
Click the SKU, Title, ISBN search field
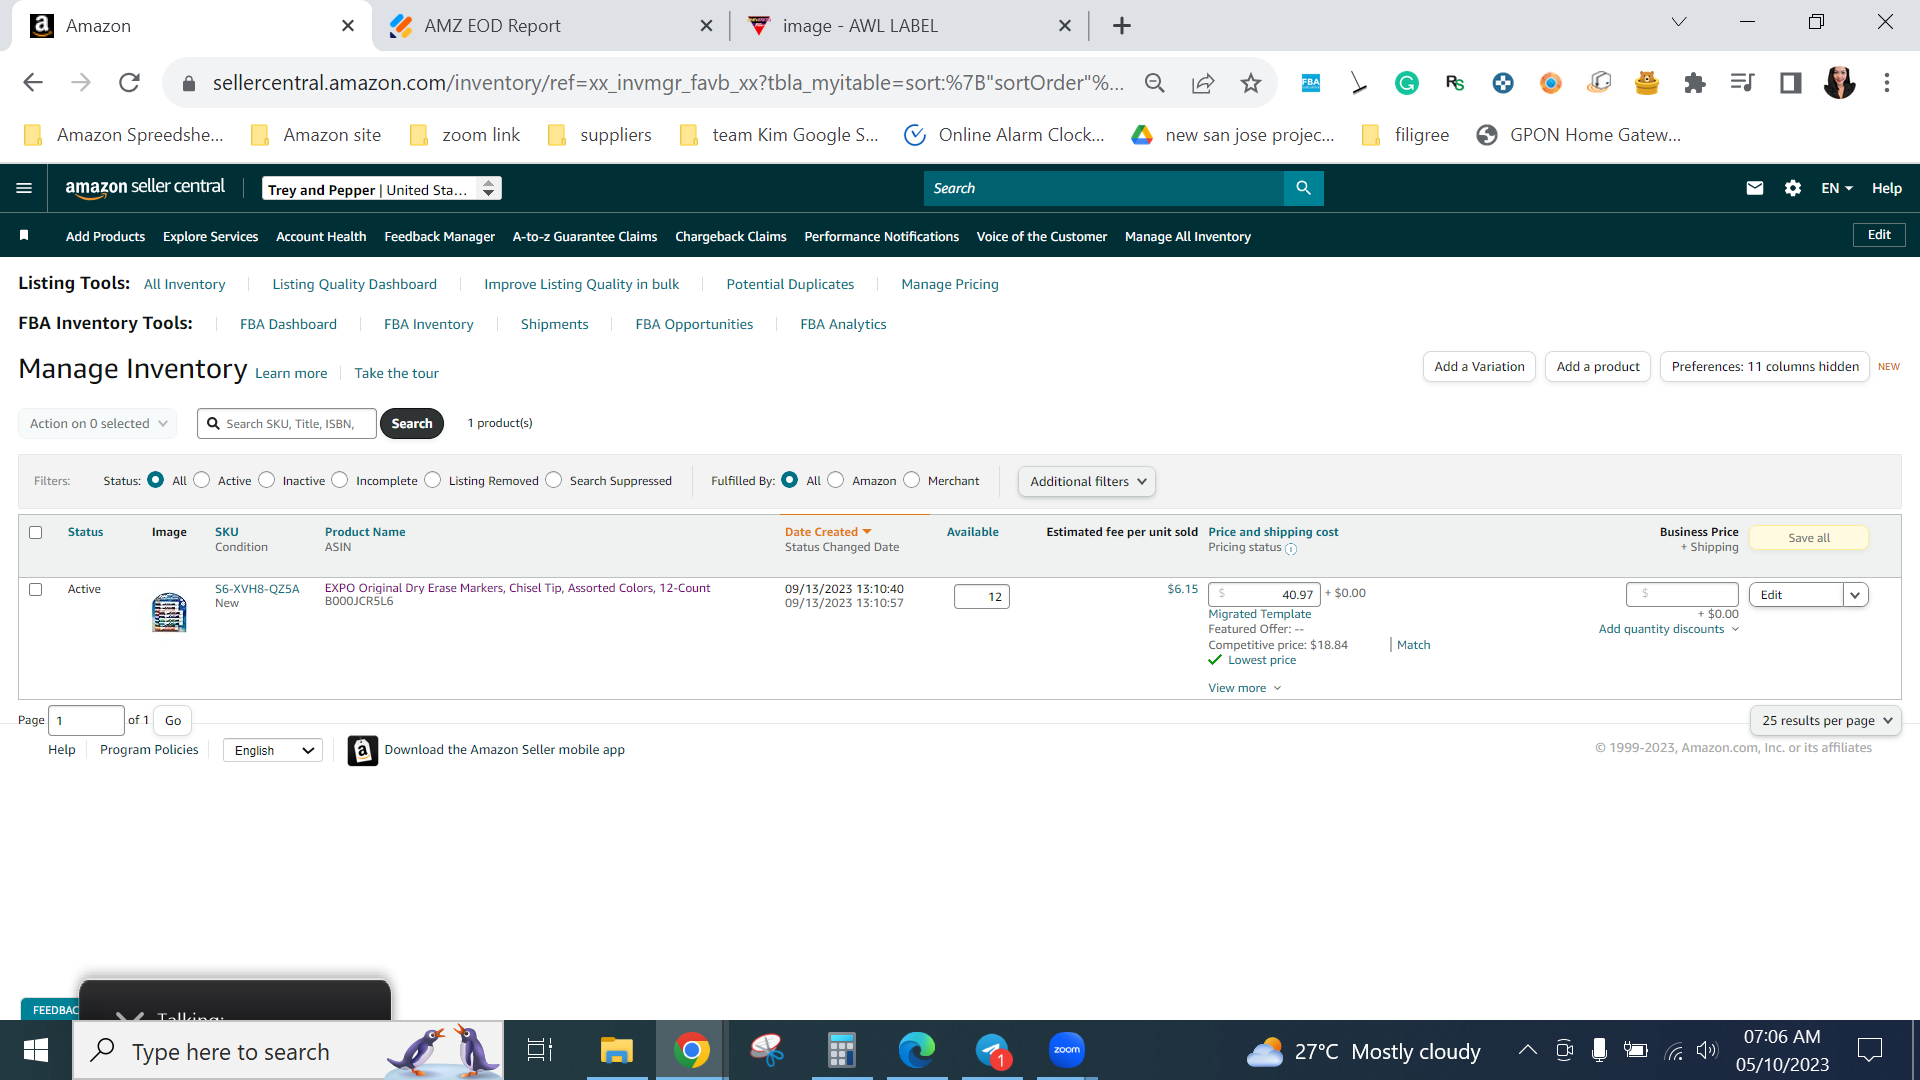[x=287, y=423]
